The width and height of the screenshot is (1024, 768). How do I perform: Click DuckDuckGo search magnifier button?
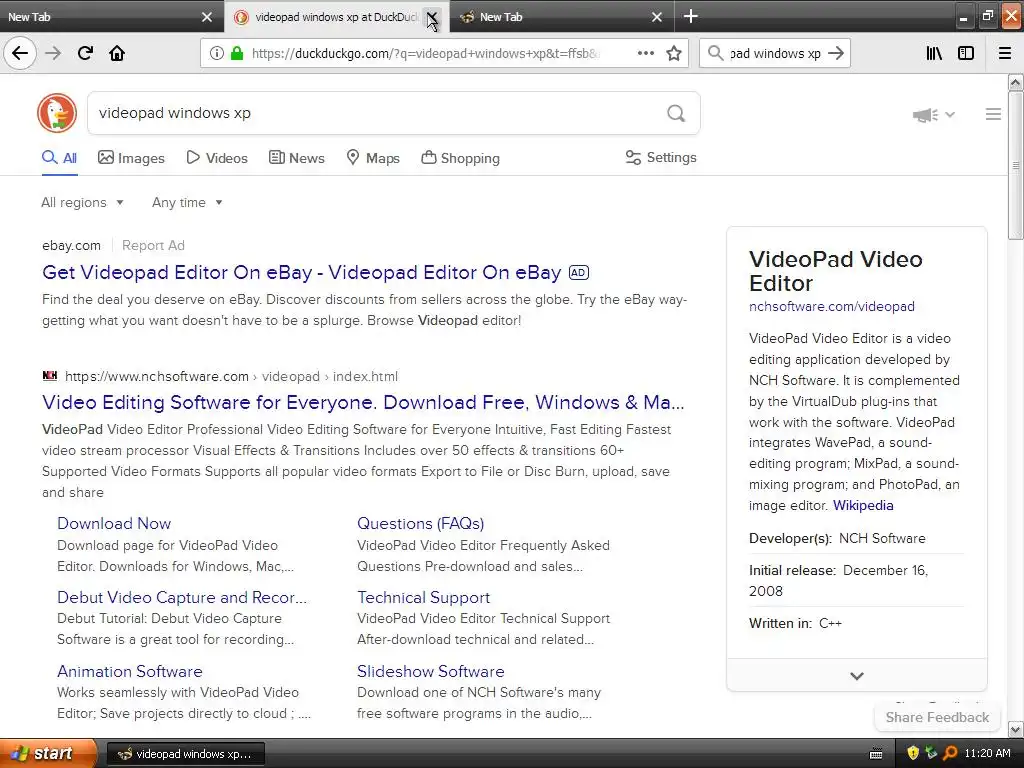coord(676,113)
